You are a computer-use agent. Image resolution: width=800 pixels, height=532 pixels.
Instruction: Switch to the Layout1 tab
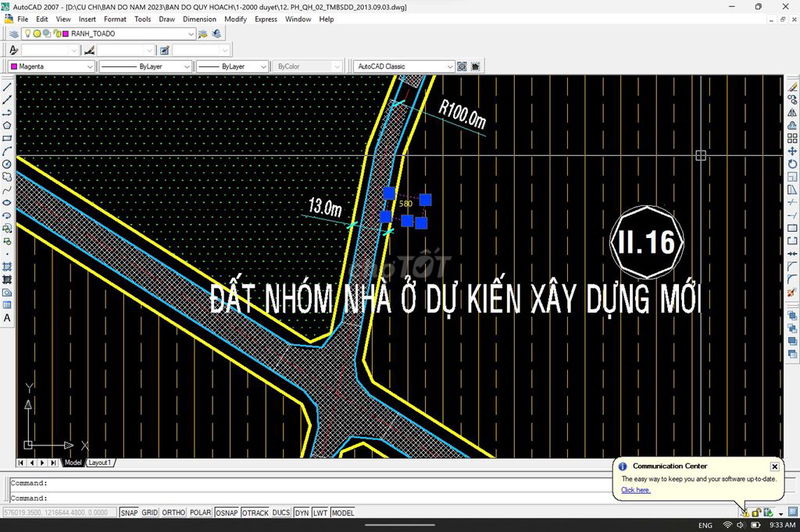[x=99, y=463]
